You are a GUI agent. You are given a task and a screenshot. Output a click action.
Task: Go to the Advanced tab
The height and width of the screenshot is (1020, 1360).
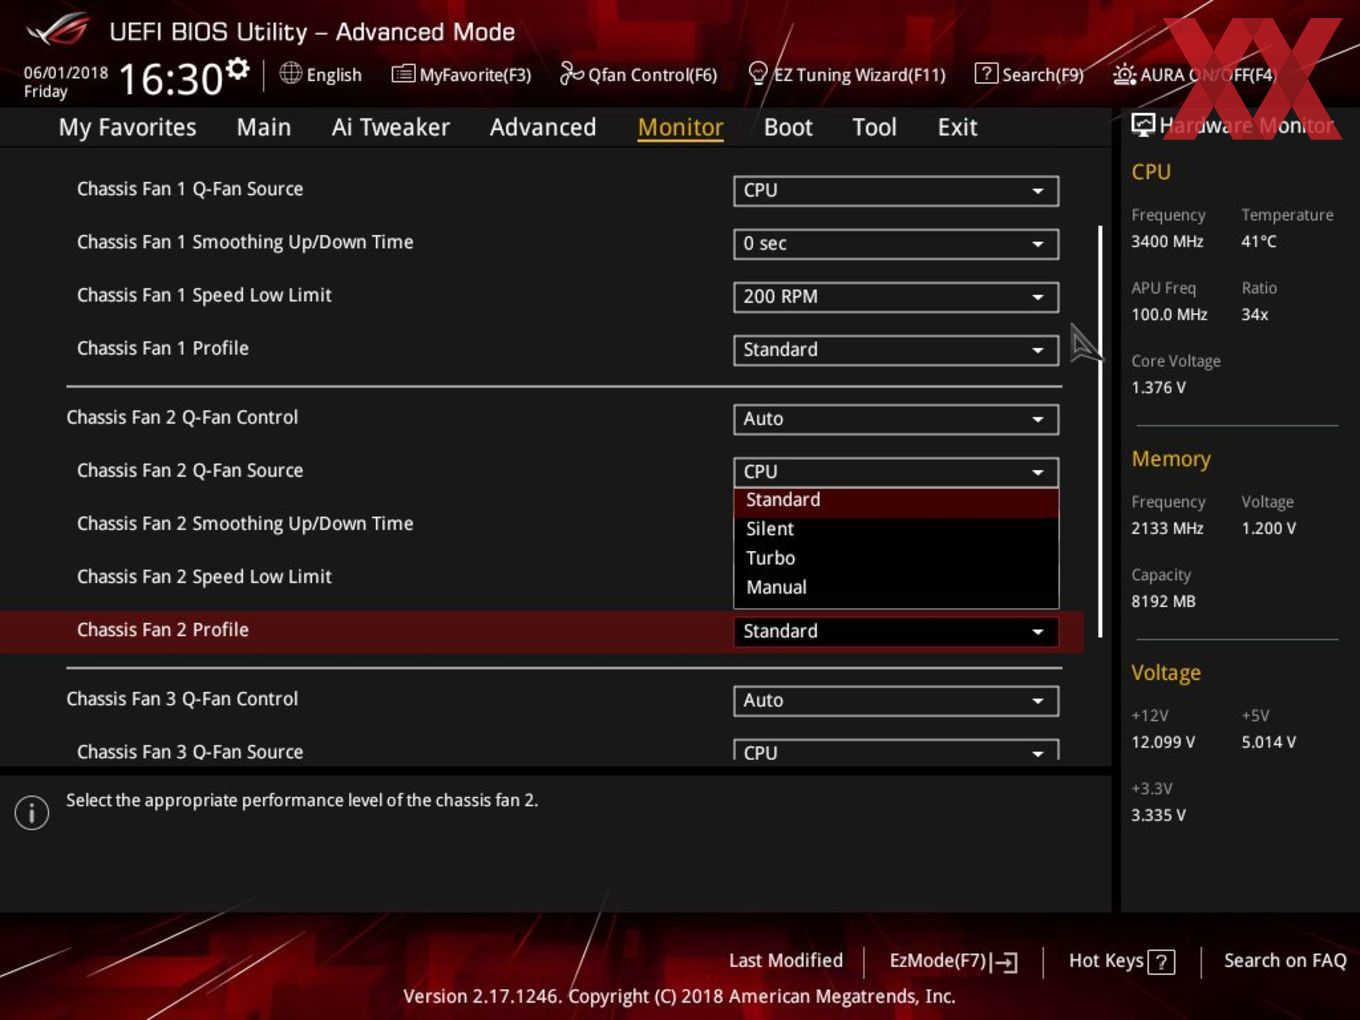tap(543, 127)
